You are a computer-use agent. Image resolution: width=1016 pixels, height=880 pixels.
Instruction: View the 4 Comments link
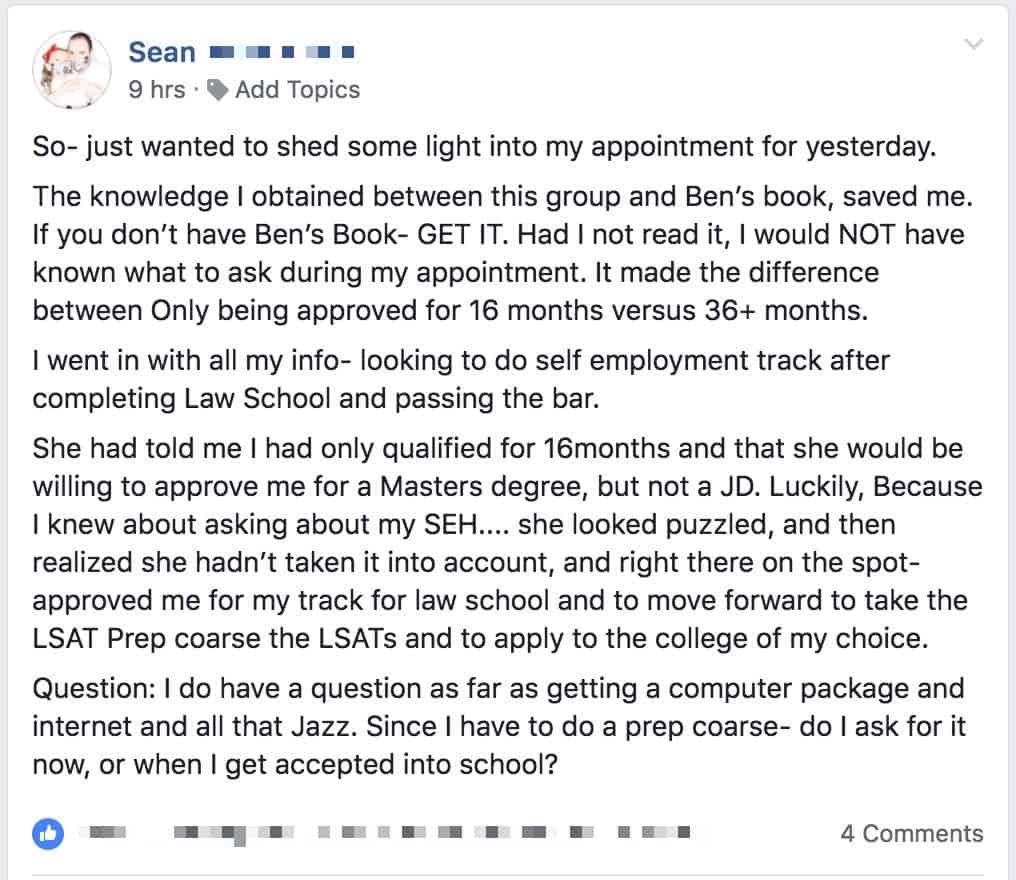912,833
